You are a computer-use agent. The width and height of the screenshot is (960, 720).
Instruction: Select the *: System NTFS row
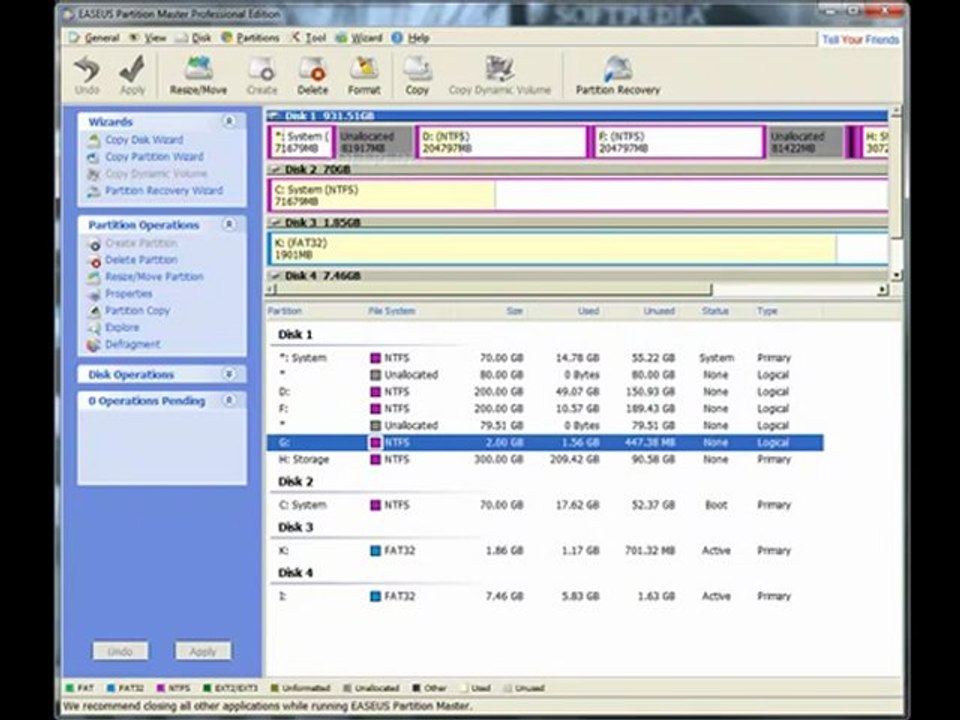(545, 358)
